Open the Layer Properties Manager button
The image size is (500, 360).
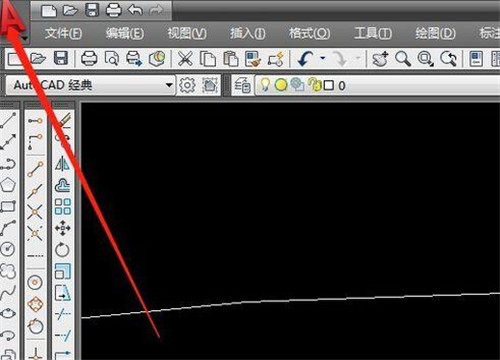(242, 85)
